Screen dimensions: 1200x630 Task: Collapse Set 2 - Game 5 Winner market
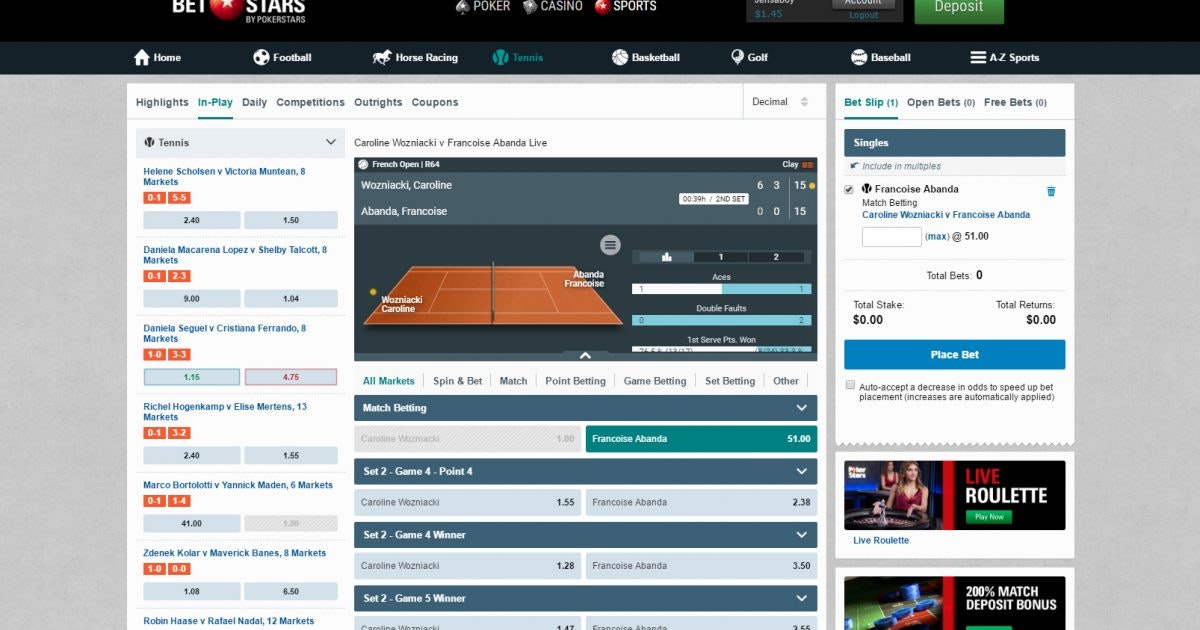point(802,598)
